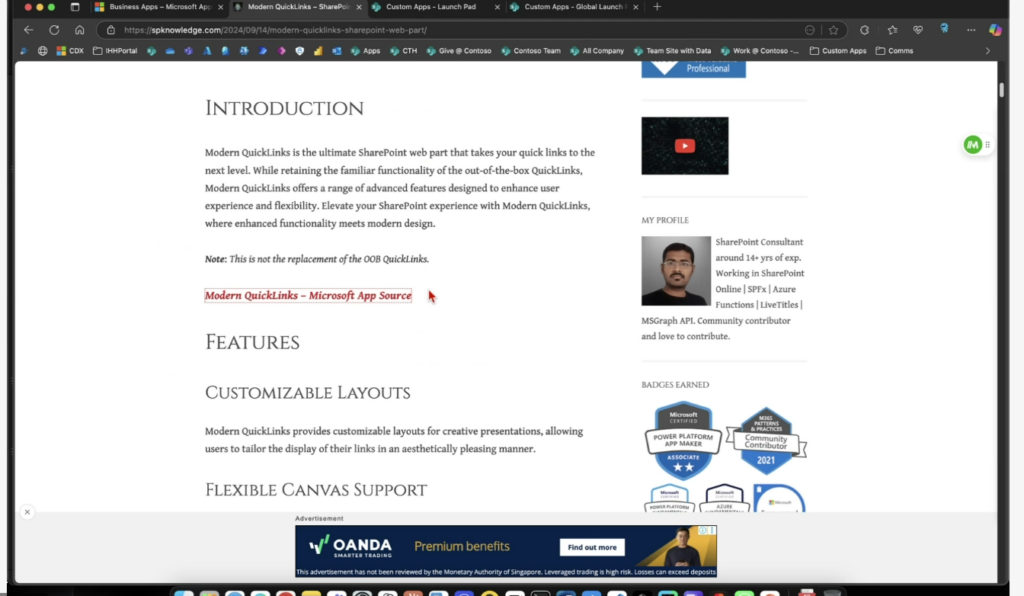The width and height of the screenshot is (1024, 596).
Task: Open the Give @ Contoso bookmark
Action: 458,51
